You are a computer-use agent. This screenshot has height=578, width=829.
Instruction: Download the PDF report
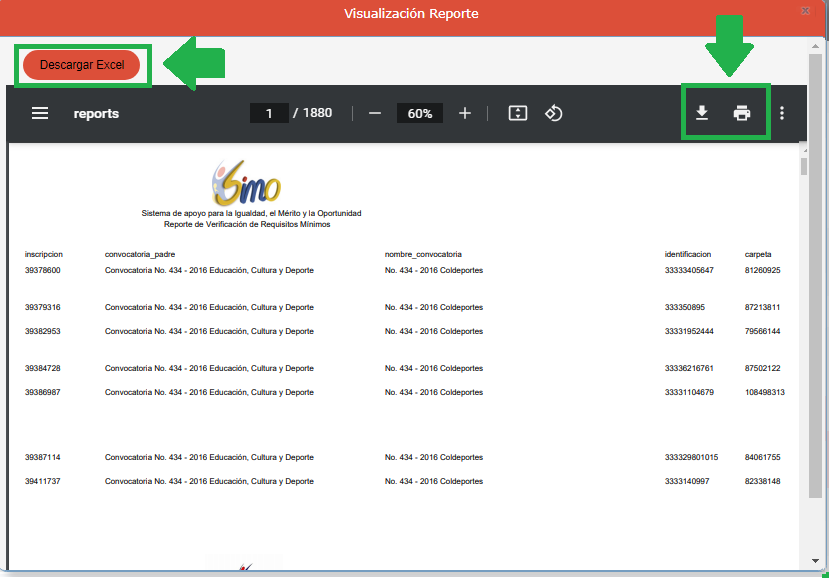(x=702, y=114)
